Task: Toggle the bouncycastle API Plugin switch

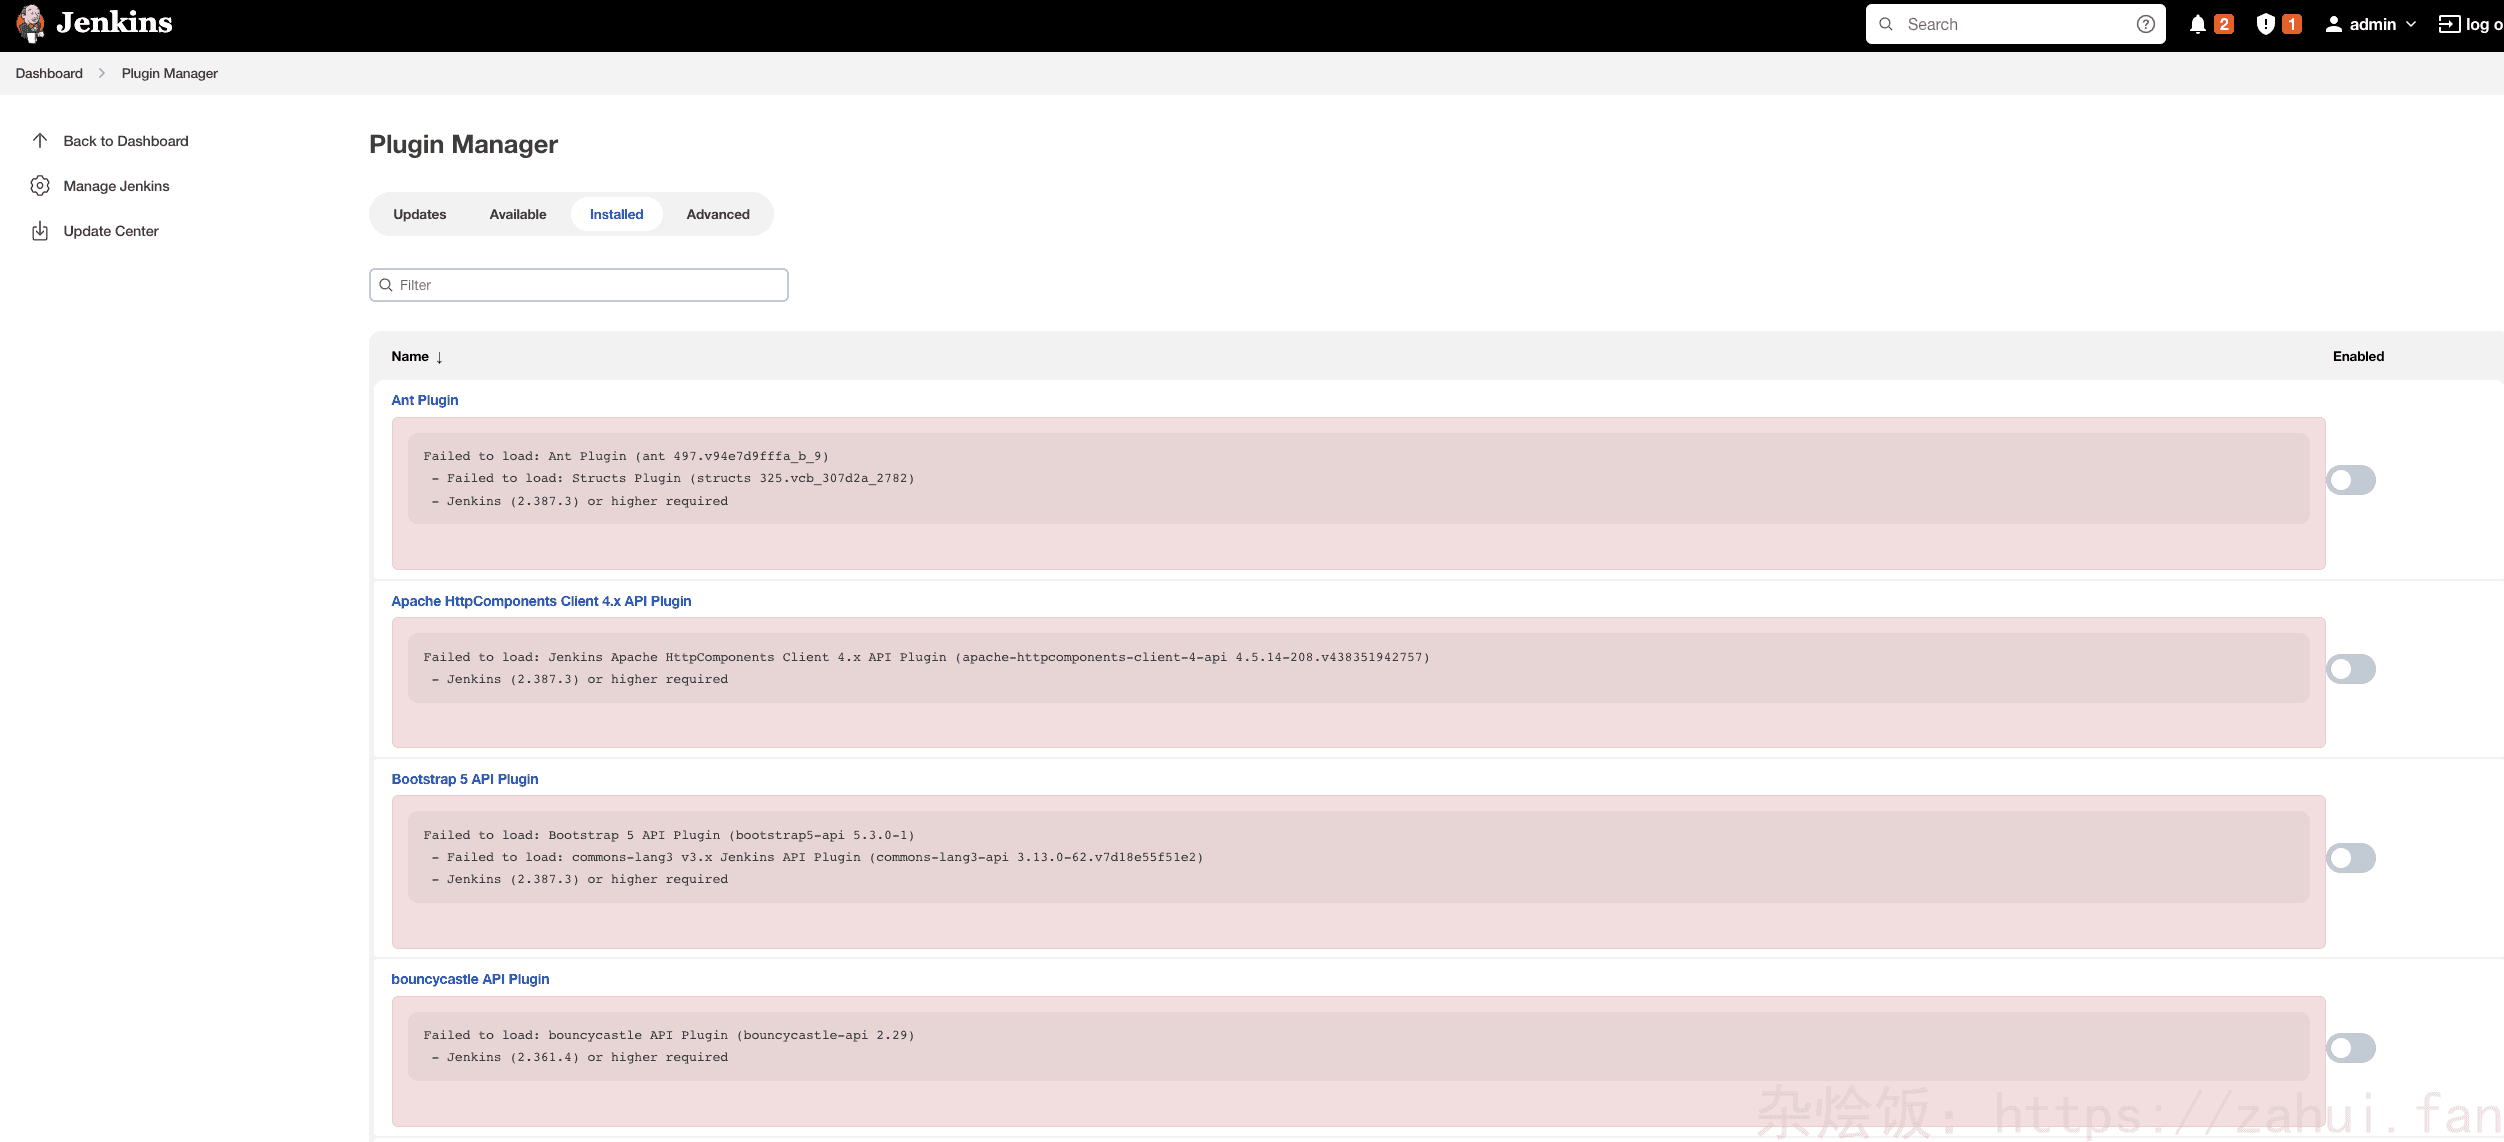Action: [2350, 1048]
